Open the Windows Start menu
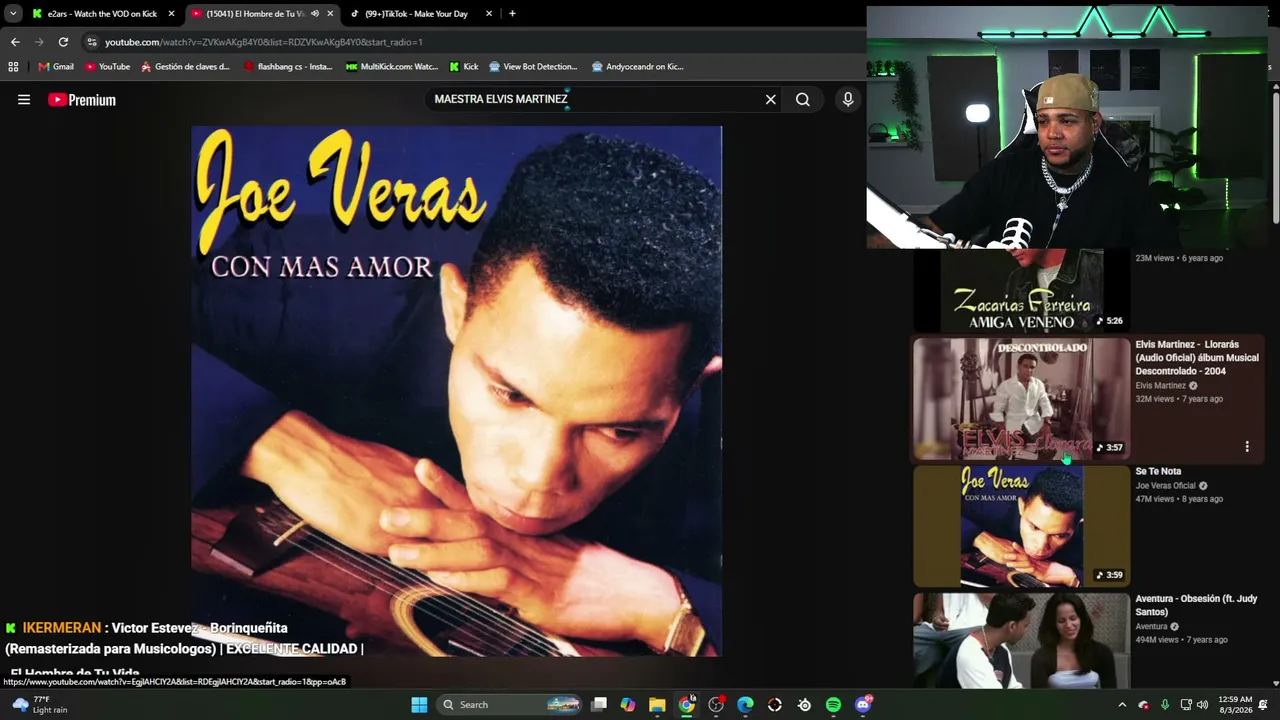This screenshot has height=720, width=1280. tap(419, 705)
